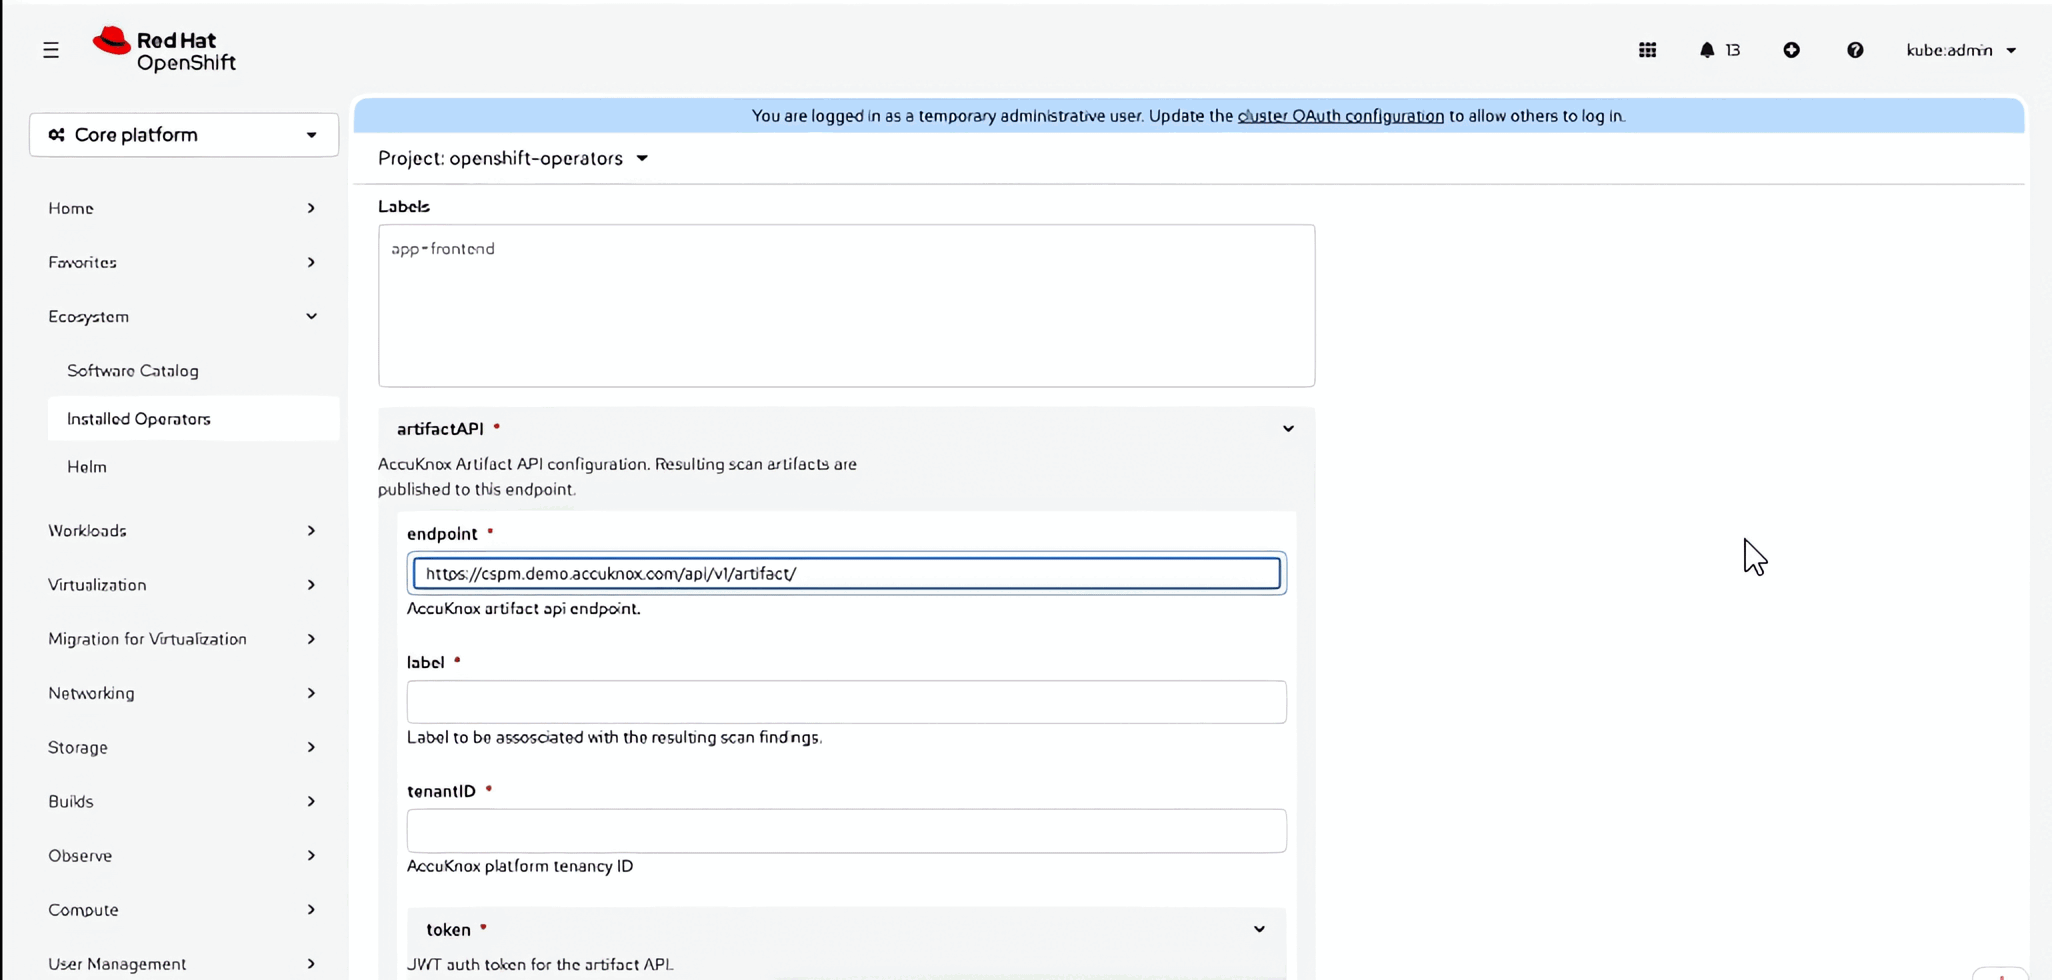Expand the Favorites navigation section
2052x980 pixels.
tap(182, 262)
